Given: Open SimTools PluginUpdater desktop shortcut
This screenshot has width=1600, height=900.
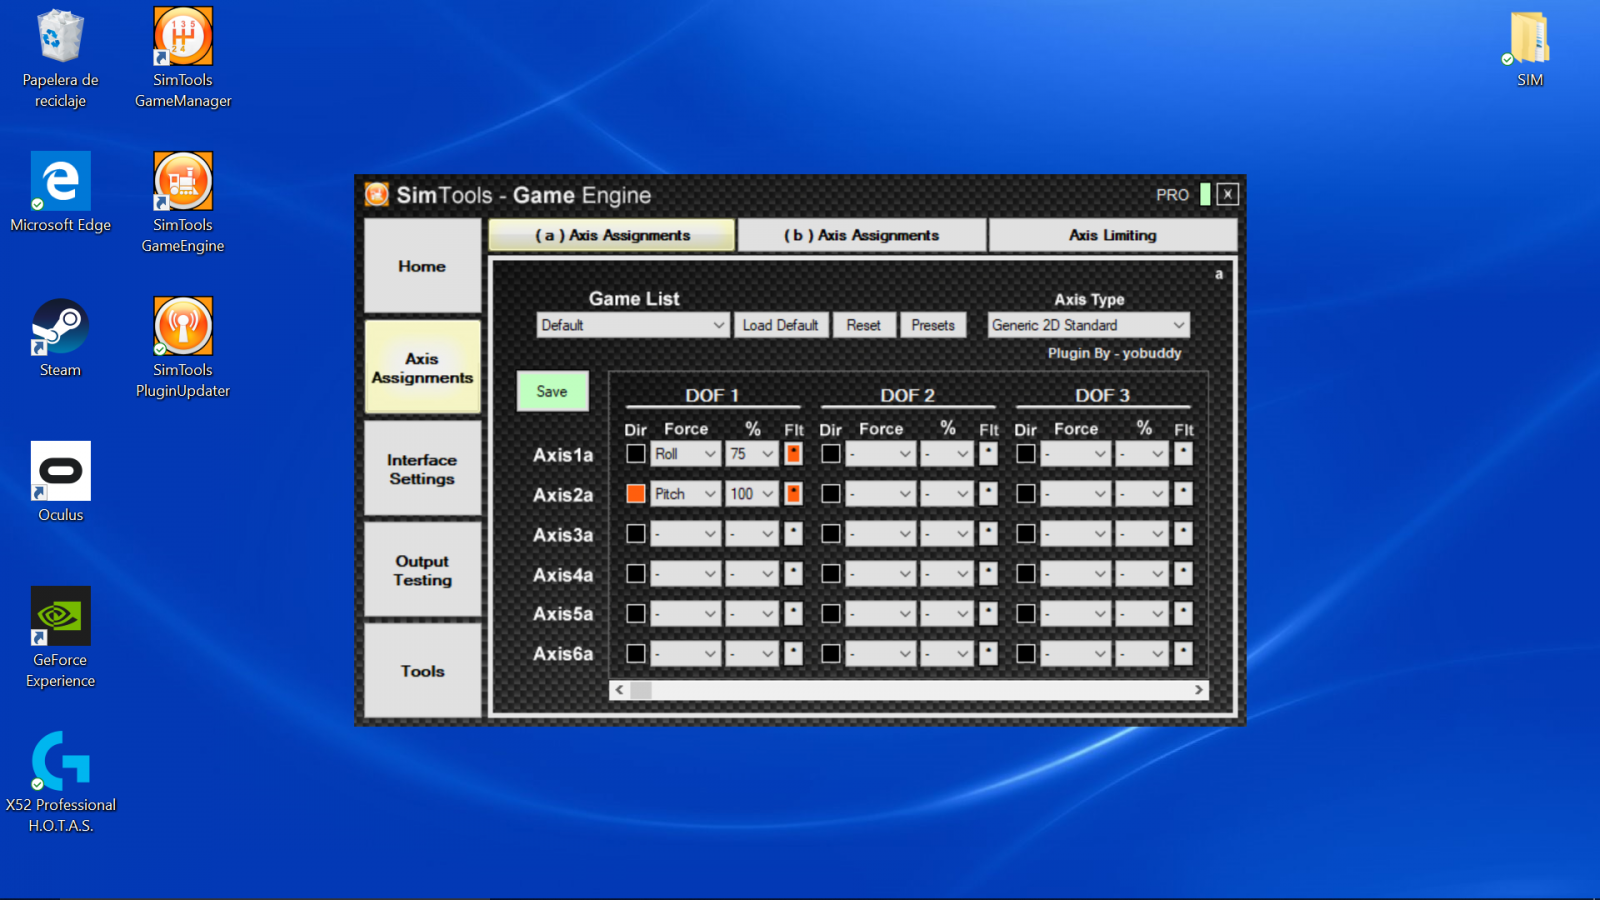Looking at the screenshot, I should click(x=183, y=348).
